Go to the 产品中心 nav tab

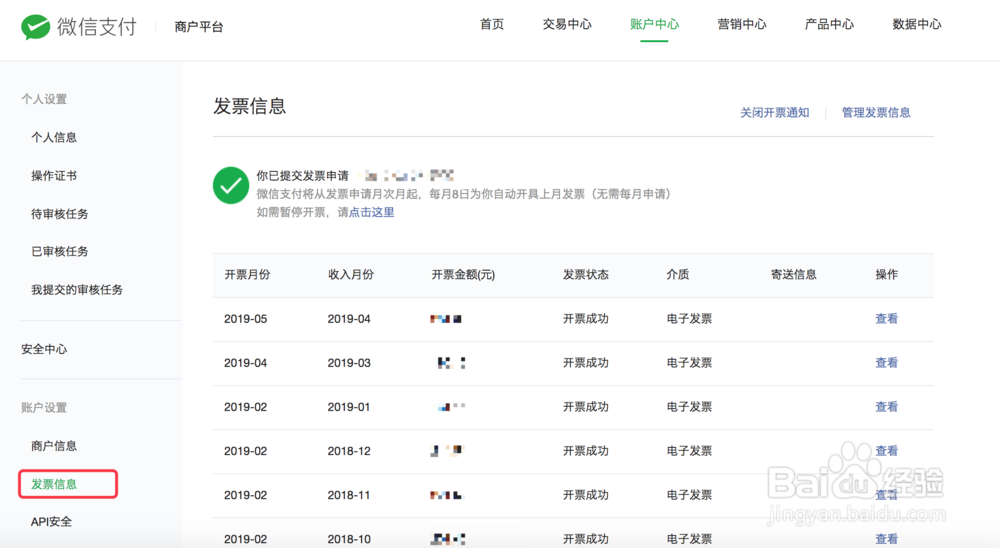click(829, 24)
